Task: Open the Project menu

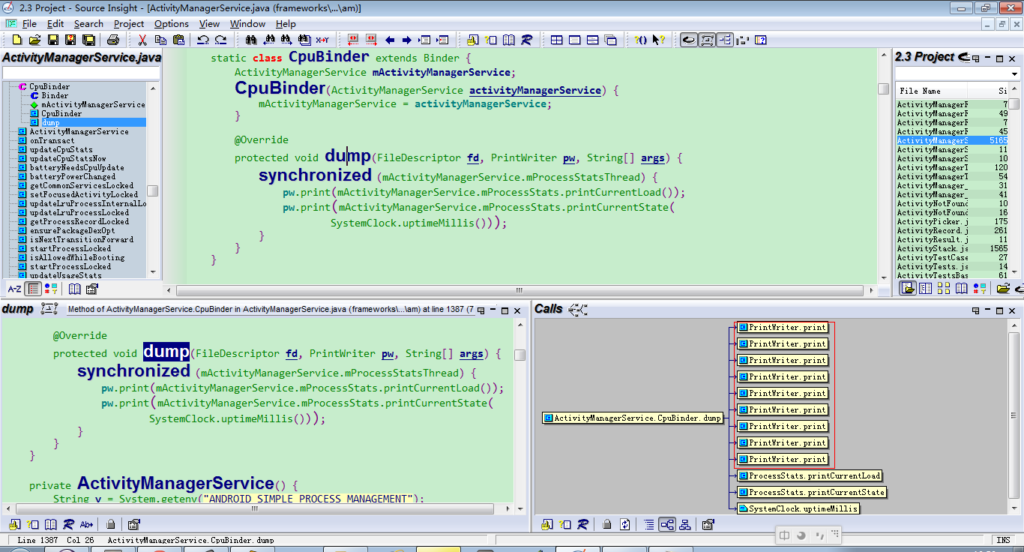Action: click(x=129, y=24)
